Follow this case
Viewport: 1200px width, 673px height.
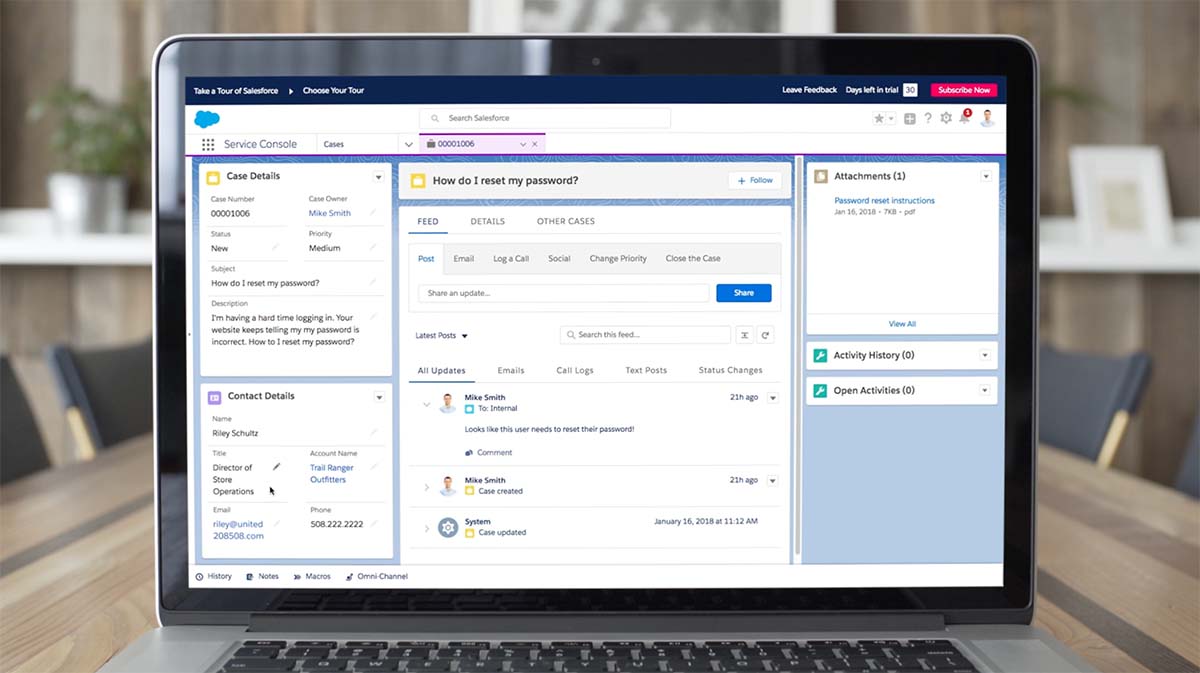pos(755,181)
